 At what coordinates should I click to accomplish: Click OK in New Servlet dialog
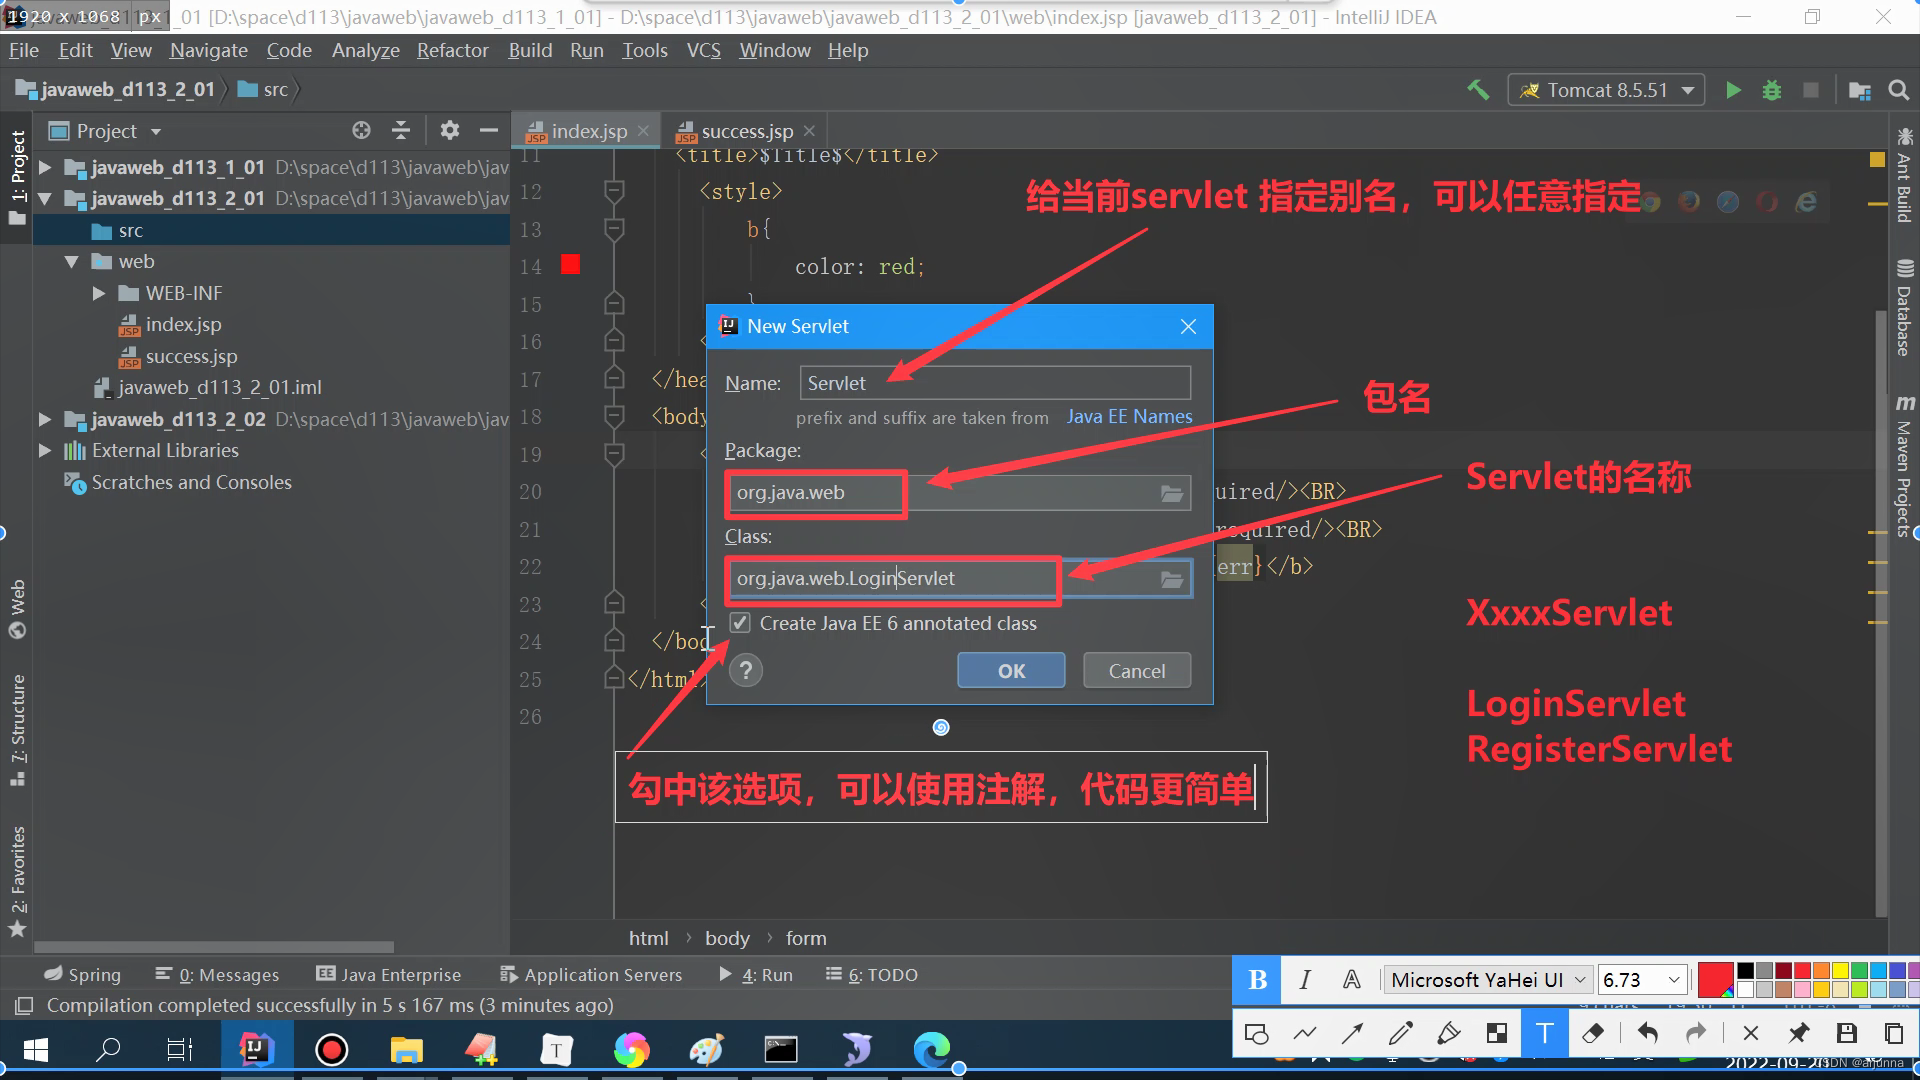[x=1011, y=671]
